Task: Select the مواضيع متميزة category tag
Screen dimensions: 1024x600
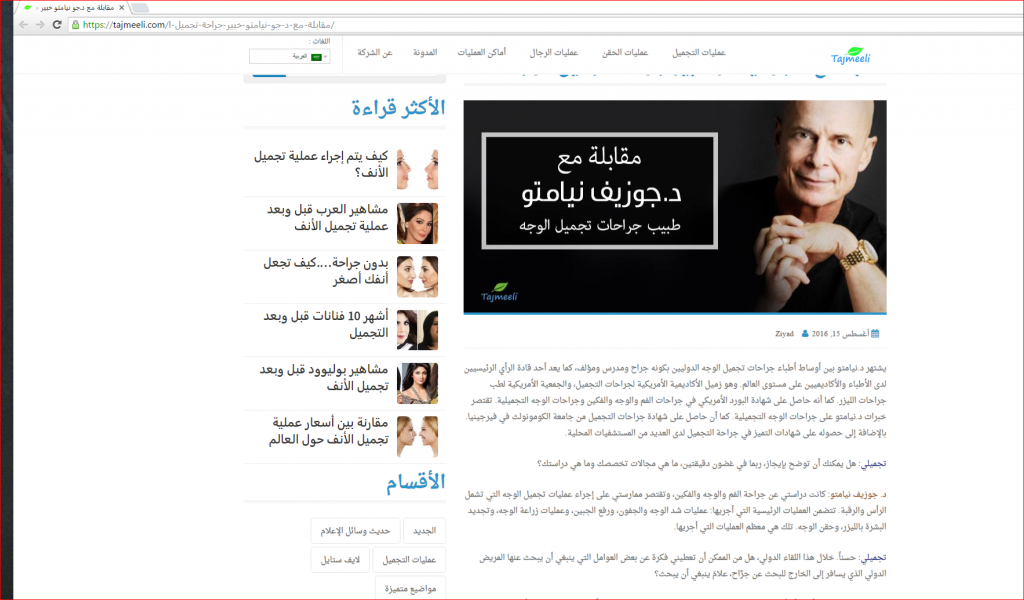Action: pyautogui.click(x=410, y=588)
